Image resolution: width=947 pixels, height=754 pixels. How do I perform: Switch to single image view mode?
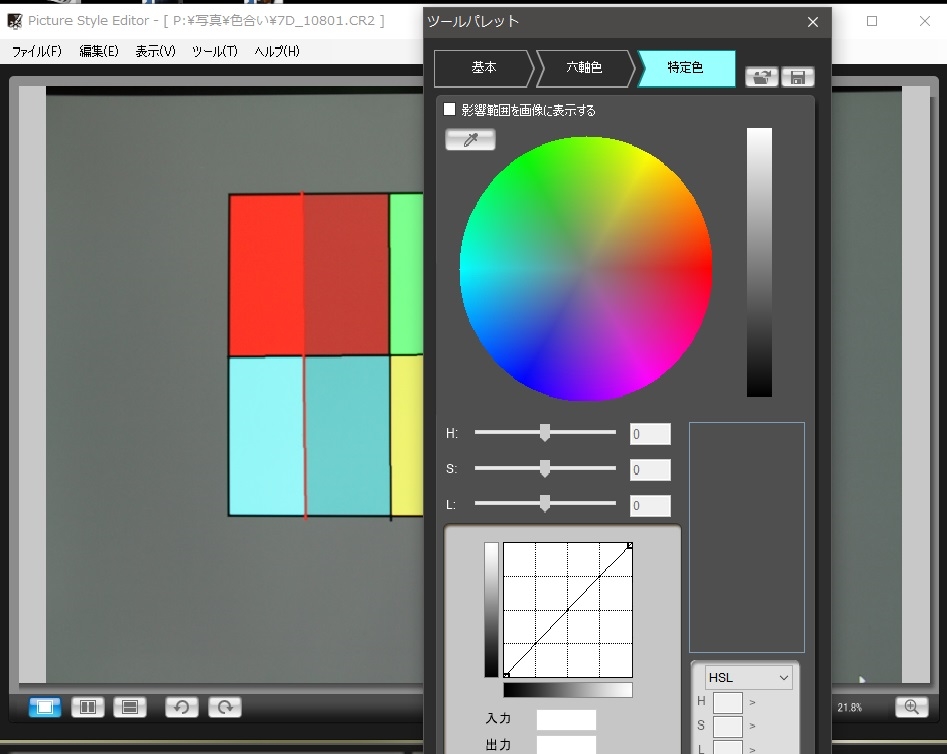[45, 707]
